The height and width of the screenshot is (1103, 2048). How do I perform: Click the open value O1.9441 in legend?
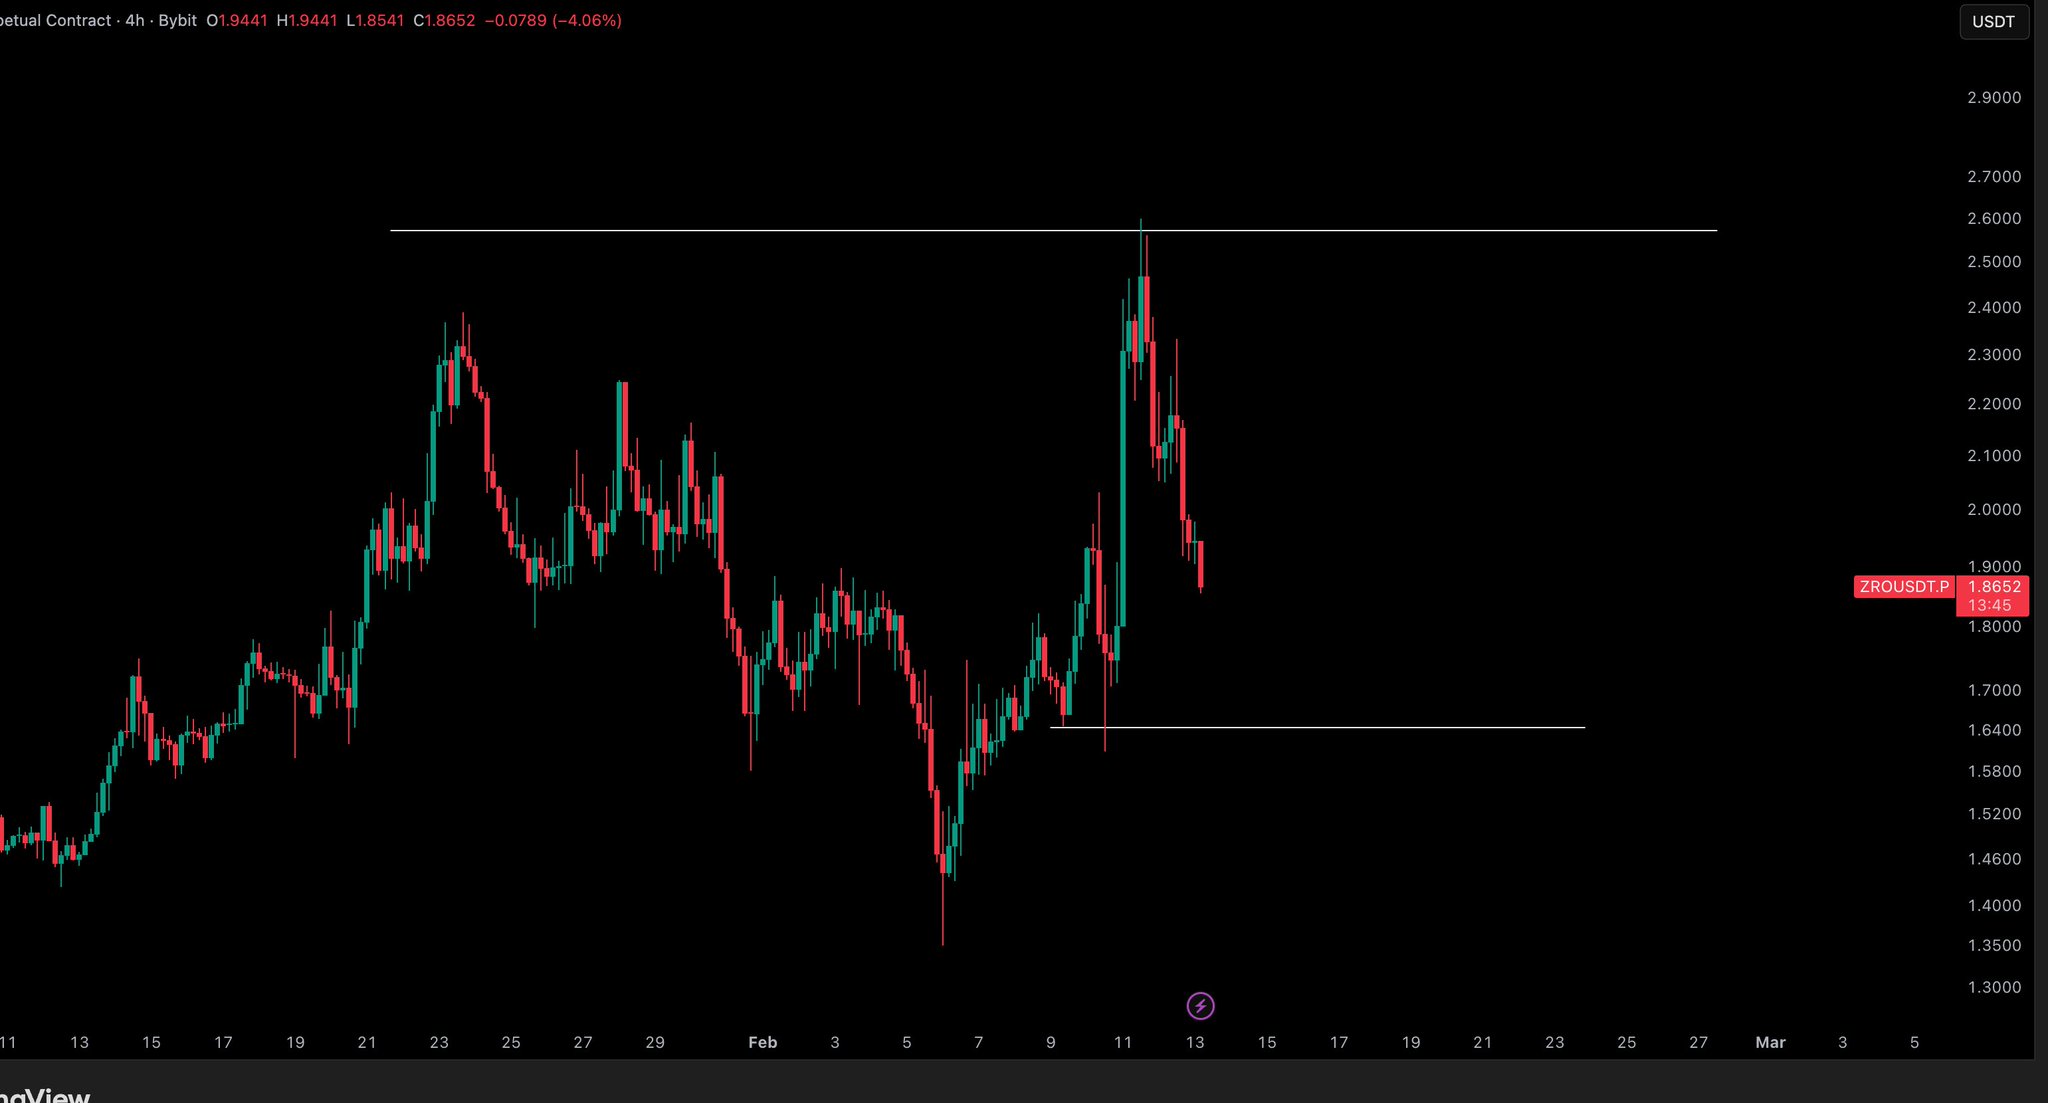(x=237, y=20)
